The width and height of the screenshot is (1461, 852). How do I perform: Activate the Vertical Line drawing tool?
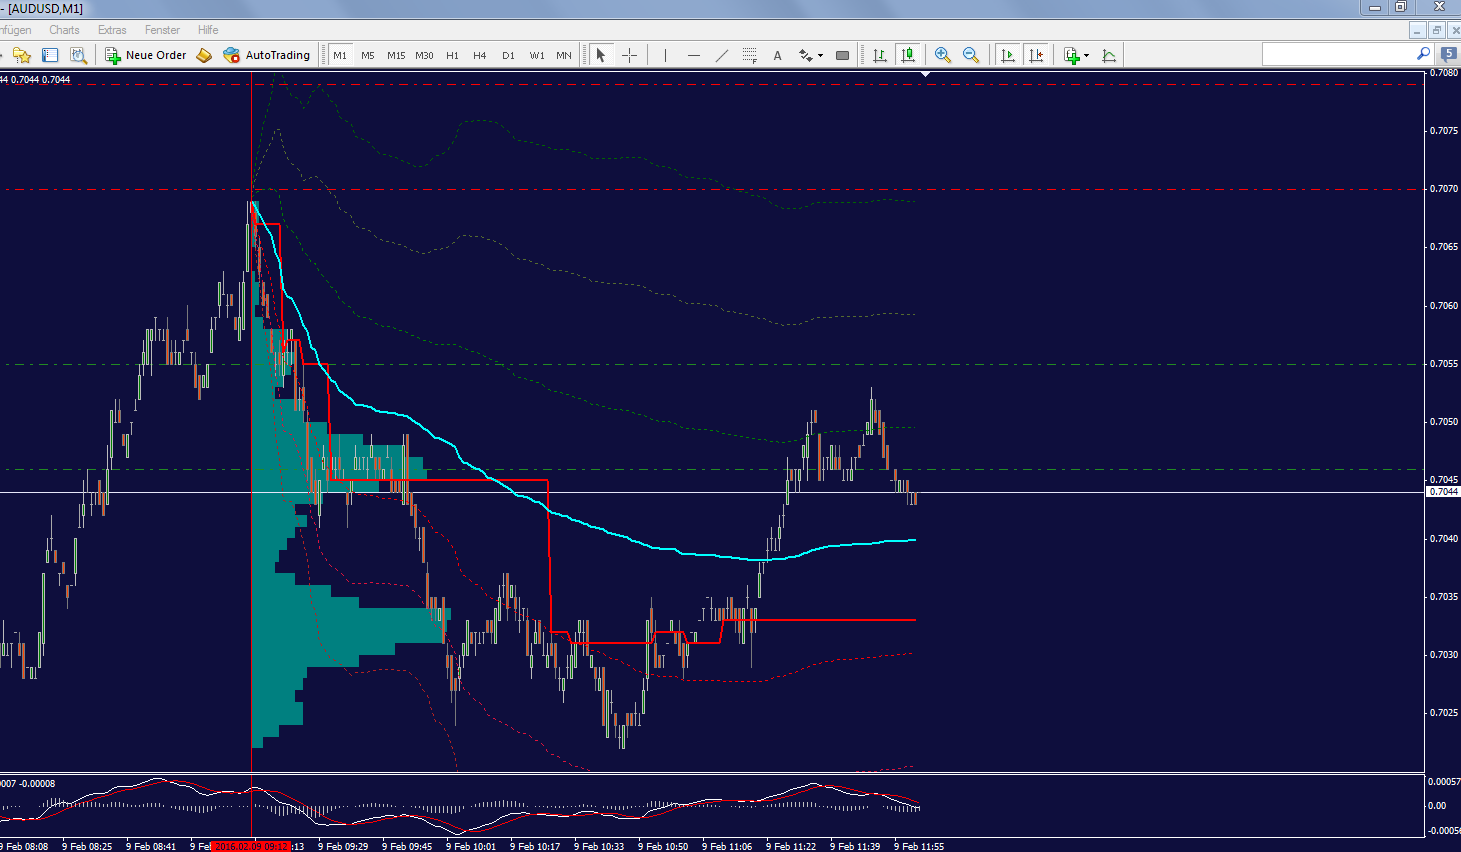tap(665, 55)
